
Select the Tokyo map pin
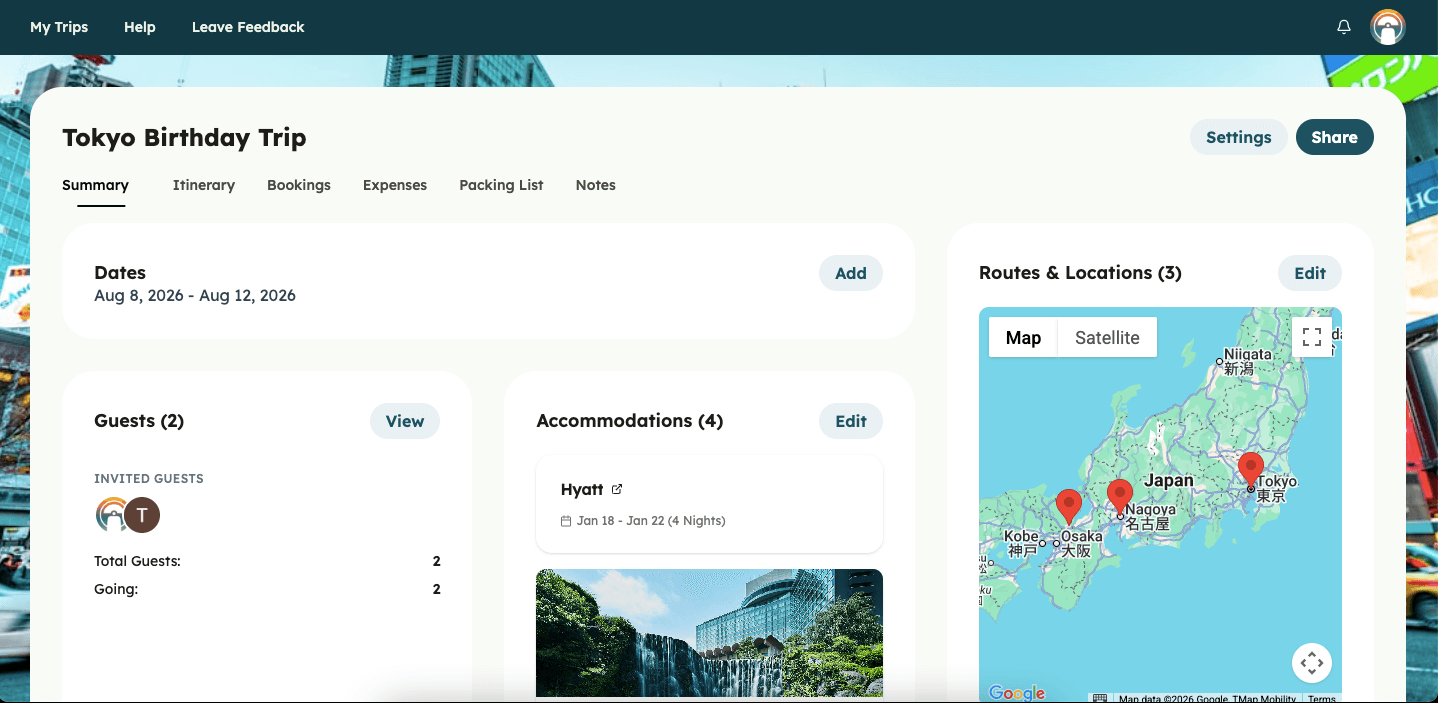point(1250,468)
